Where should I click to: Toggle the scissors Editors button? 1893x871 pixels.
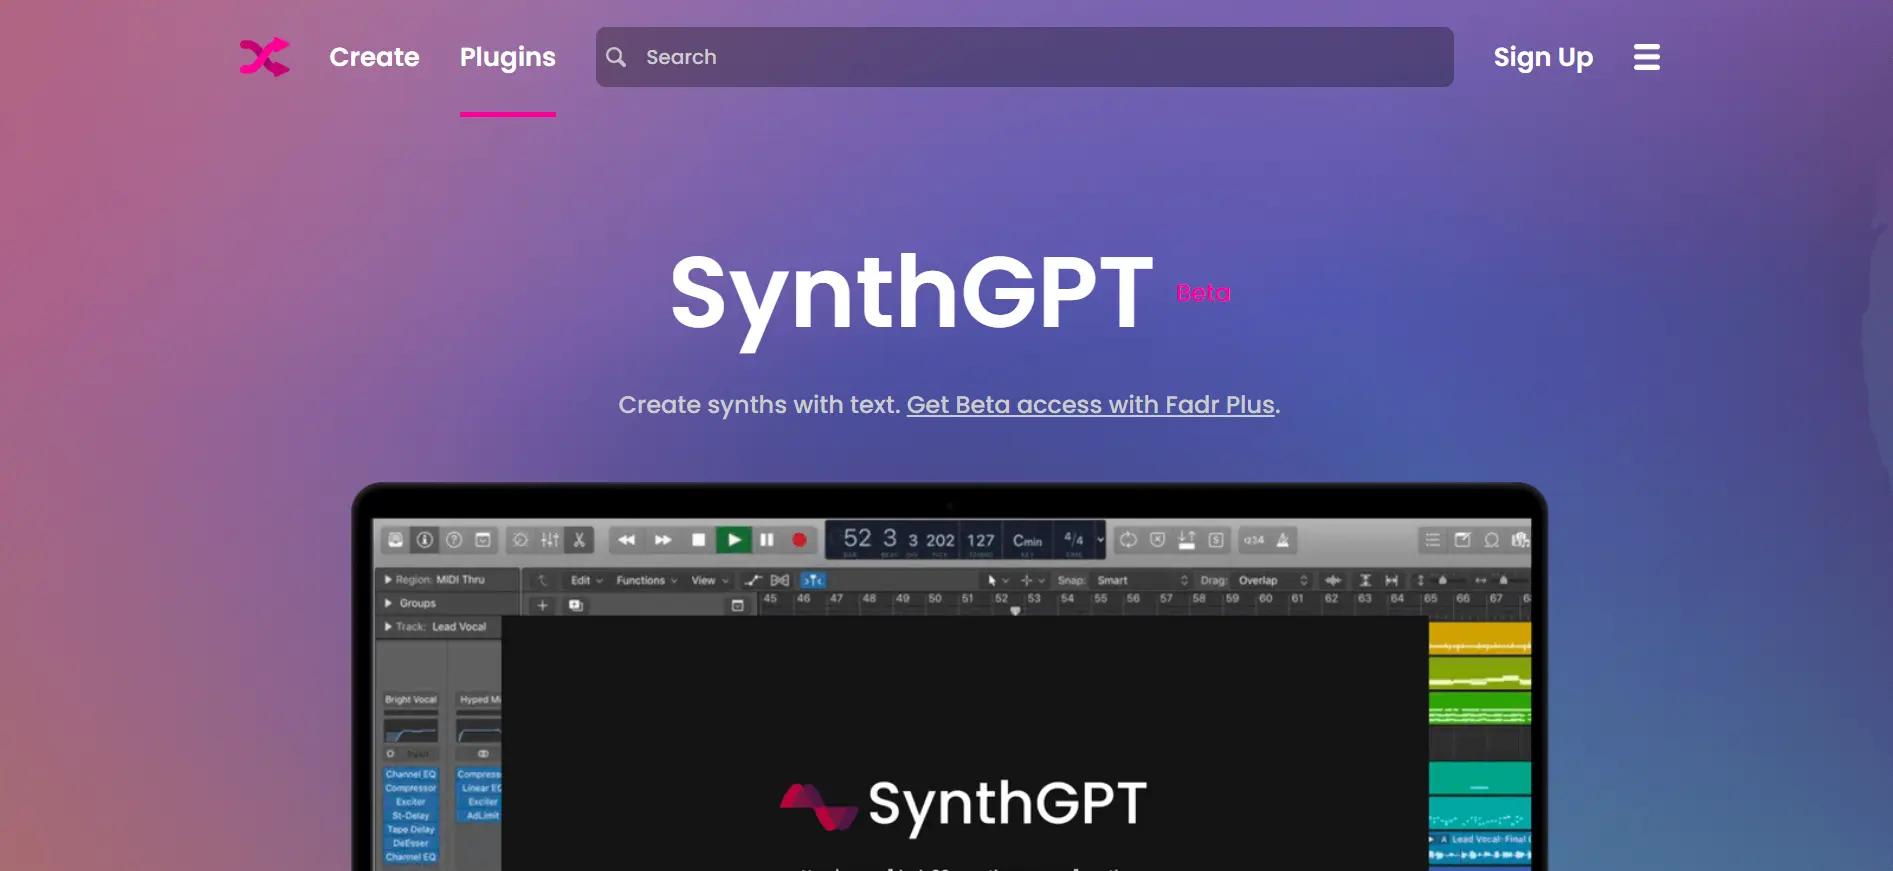point(579,540)
